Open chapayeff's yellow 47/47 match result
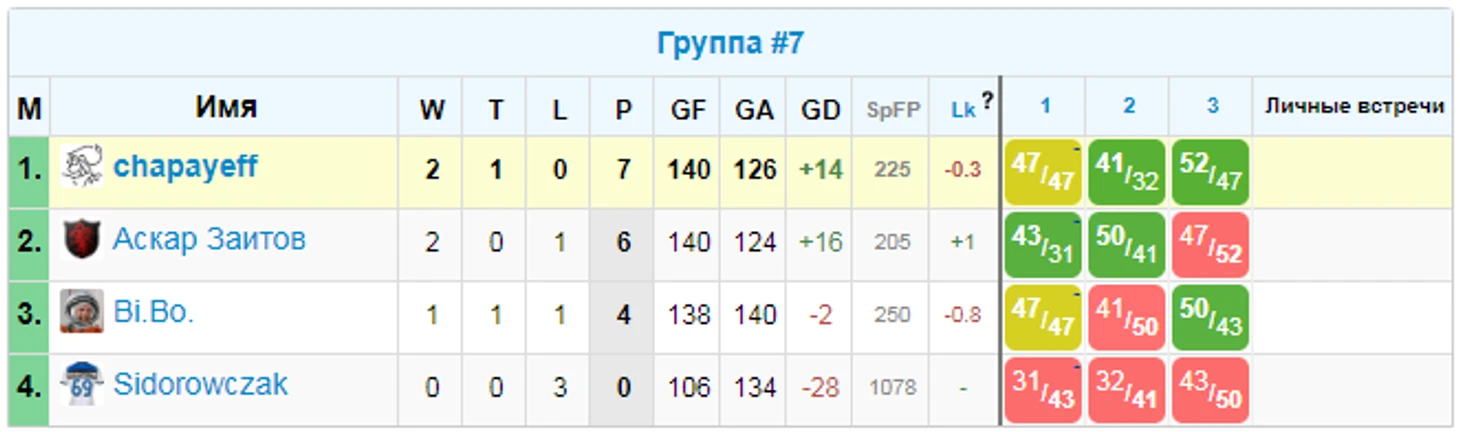The height and width of the screenshot is (432, 1460). tap(1043, 172)
